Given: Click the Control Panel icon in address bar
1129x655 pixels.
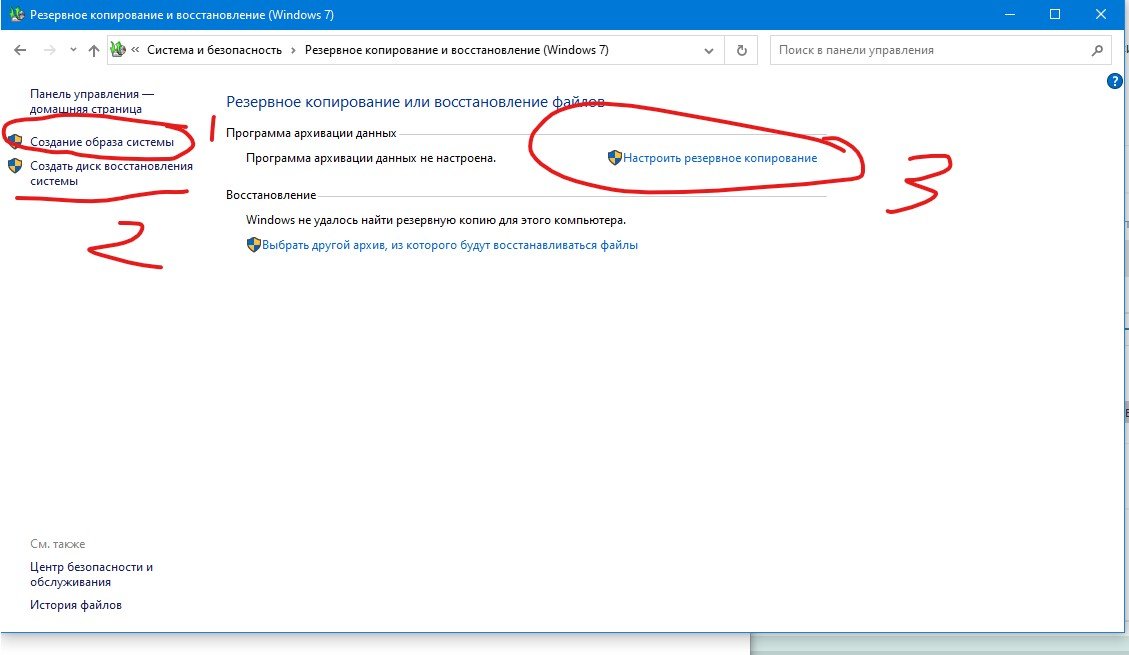Looking at the screenshot, I should coord(117,50).
